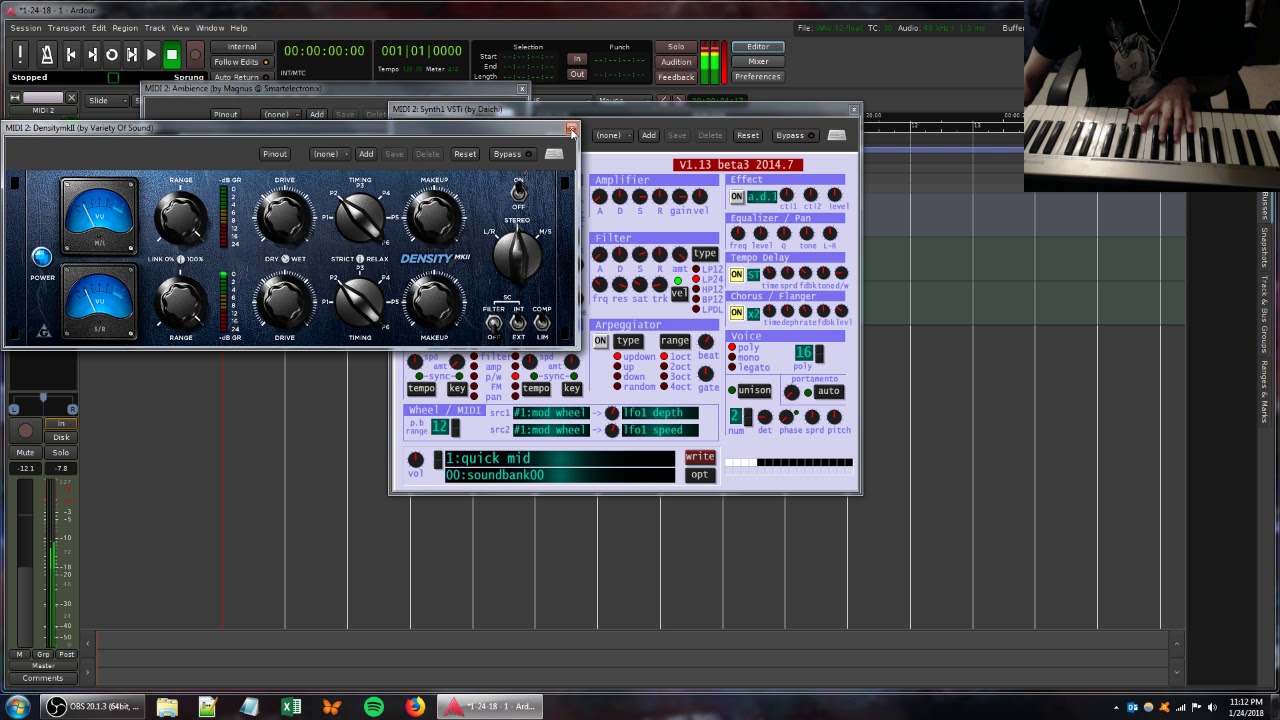
Task: Go to session end
Action: [91, 55]
